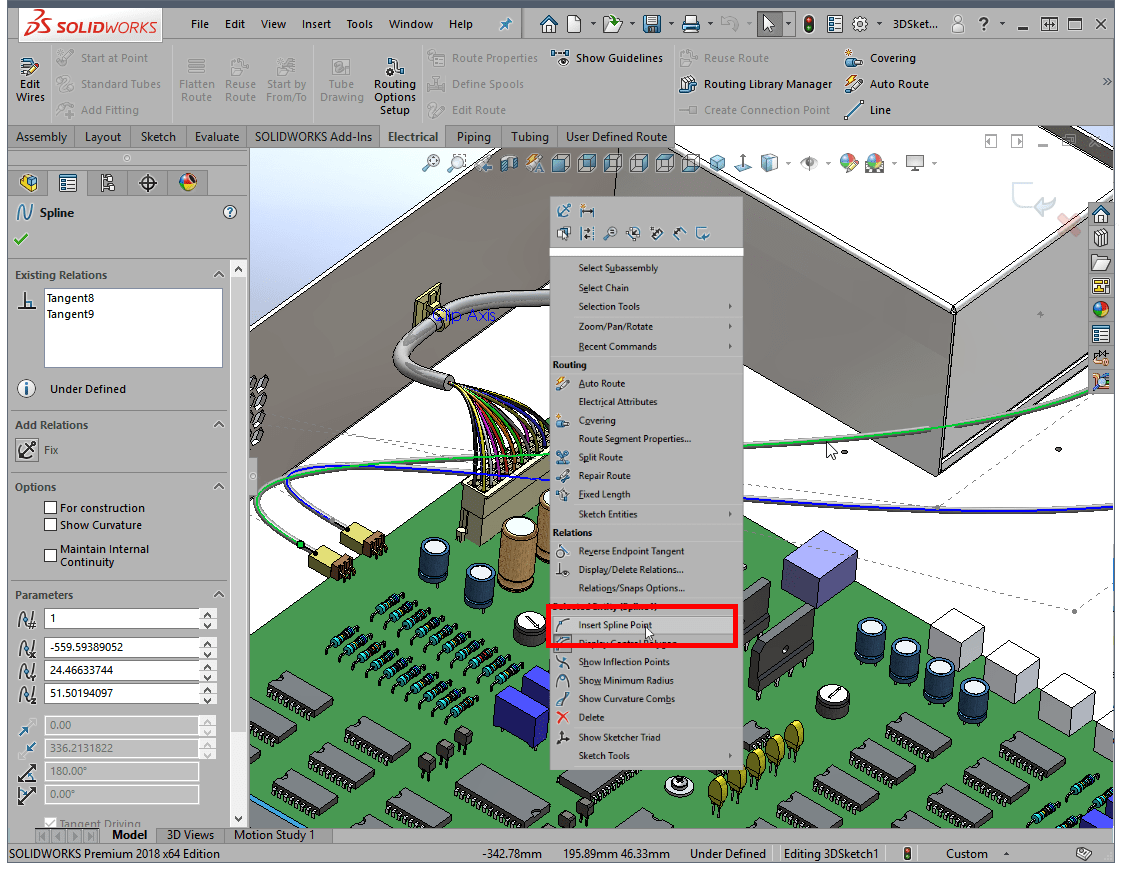Screen dimensions: 1122x870
Task: Open Spline help question icon
Action: pyautogui.click(x=230, y=212)
